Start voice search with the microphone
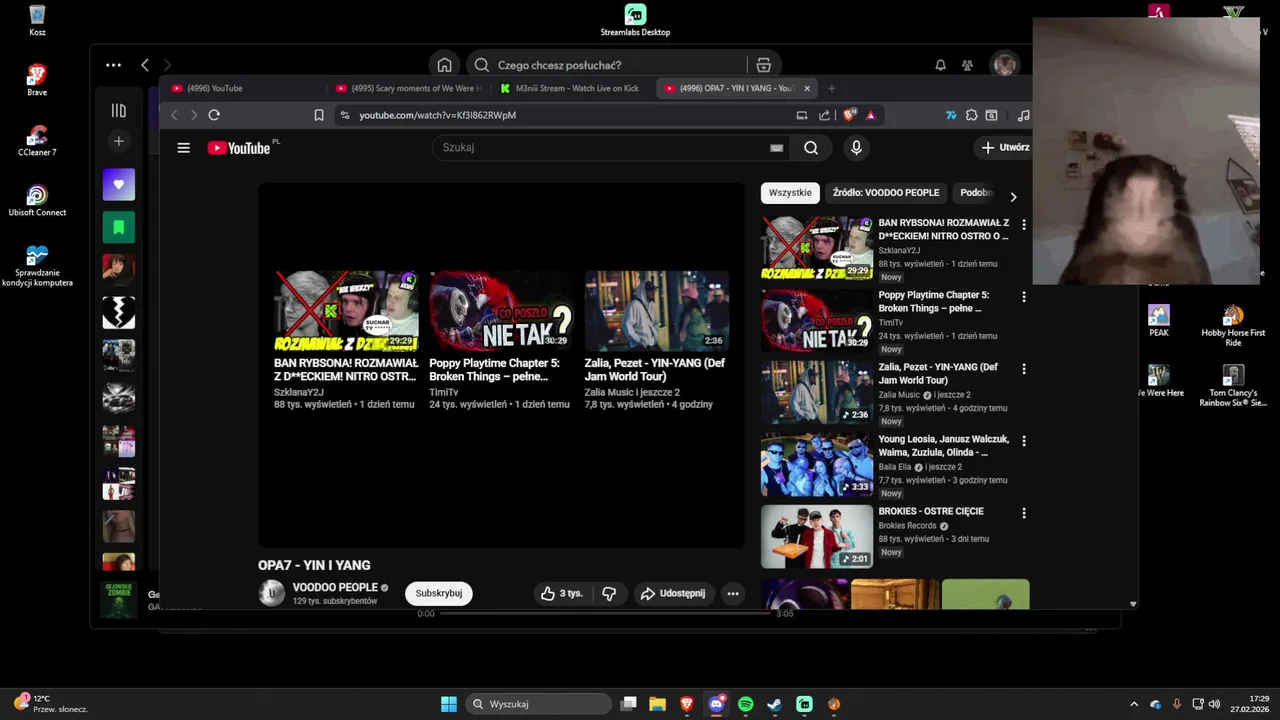Image resolution: width=1280 pixels, height=720 pixels. 856,148
